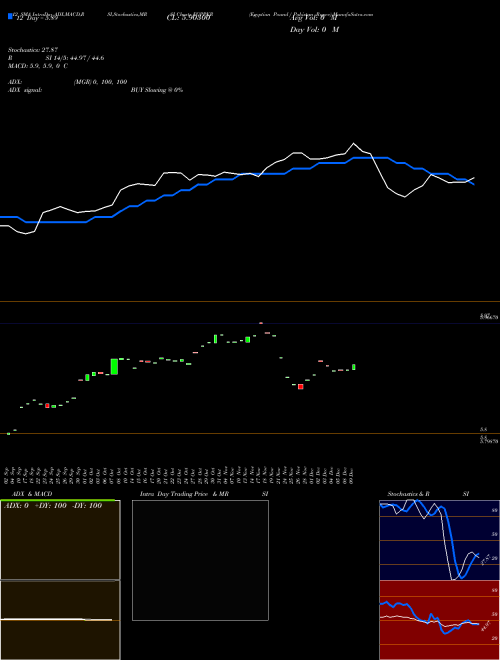
Task: Click the '(MGR) 0, 100, 100' ADX values
Action: pyautogui.click(x=101, y=82)
